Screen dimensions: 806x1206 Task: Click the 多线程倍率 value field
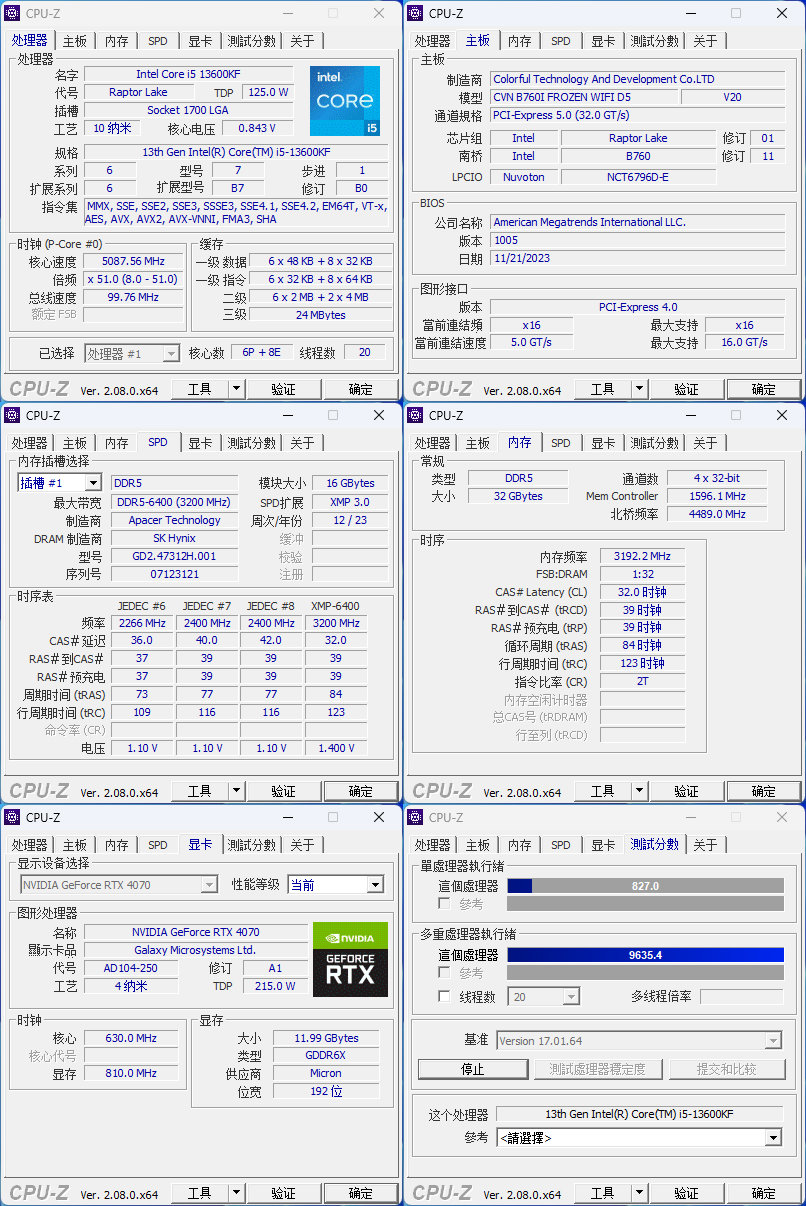(741, 997)
